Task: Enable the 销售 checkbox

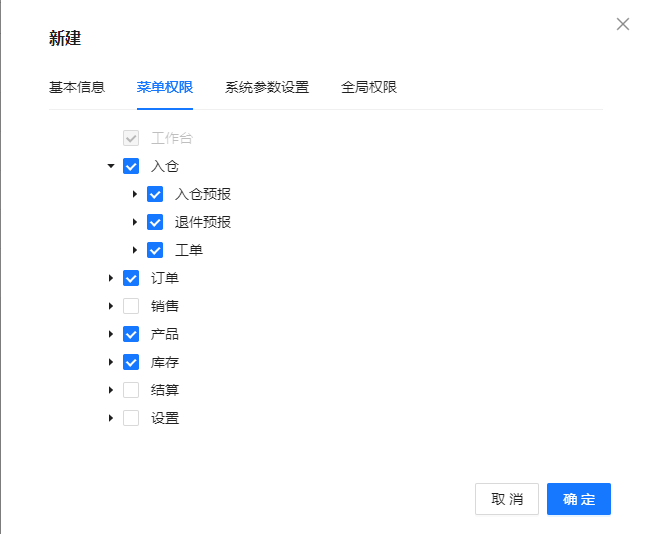Action: [131, 306]
